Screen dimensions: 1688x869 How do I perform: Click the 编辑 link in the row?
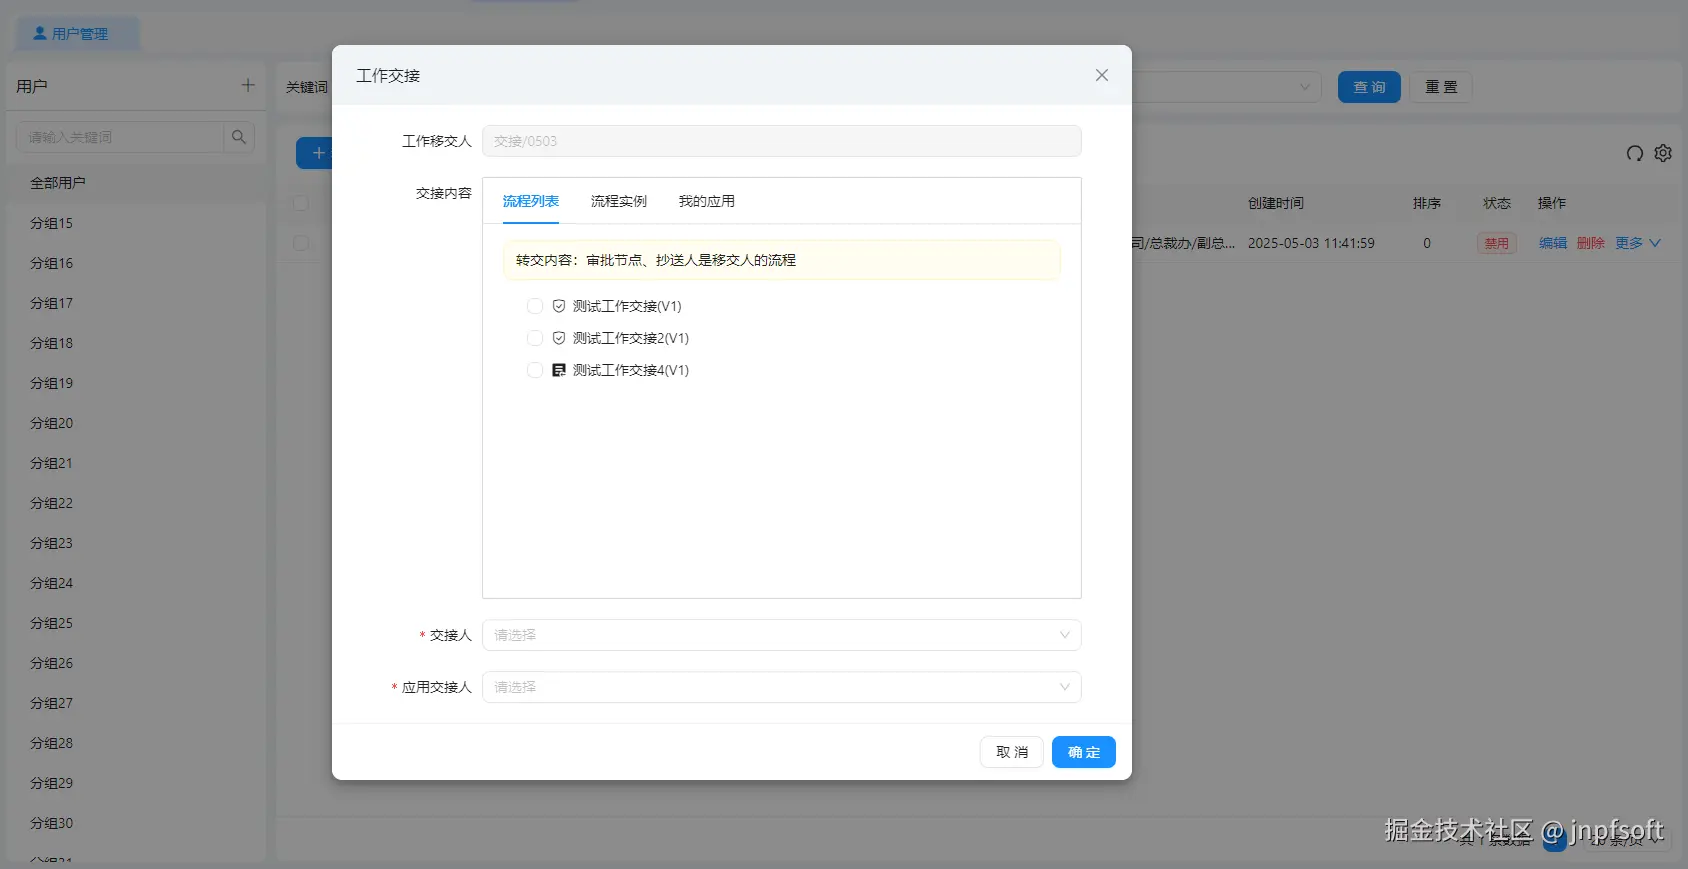pos(1553,243)
